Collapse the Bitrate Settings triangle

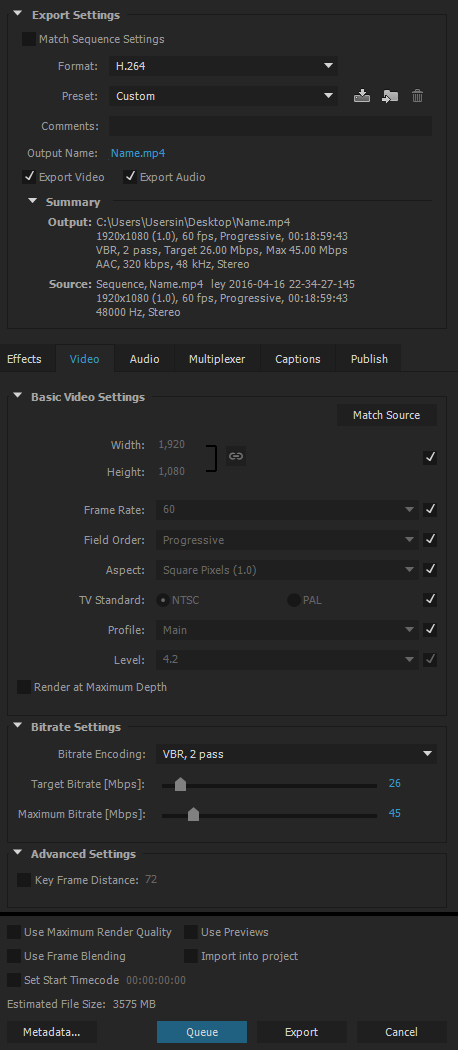point(17,726)
